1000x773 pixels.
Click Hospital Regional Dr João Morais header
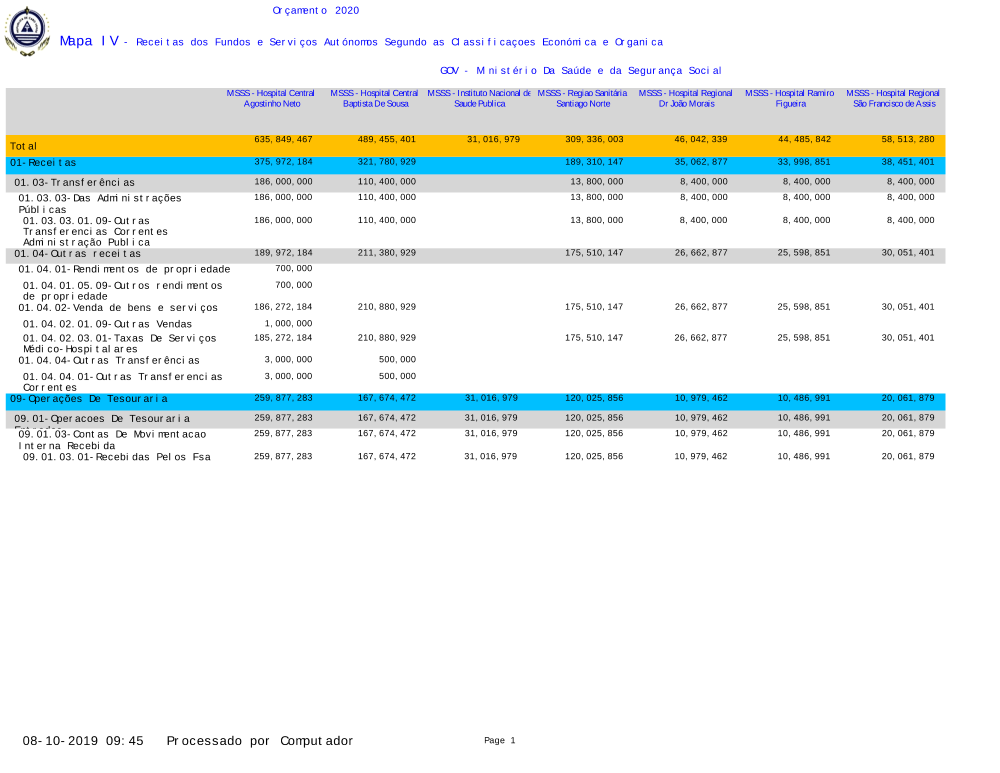[686, 98]
